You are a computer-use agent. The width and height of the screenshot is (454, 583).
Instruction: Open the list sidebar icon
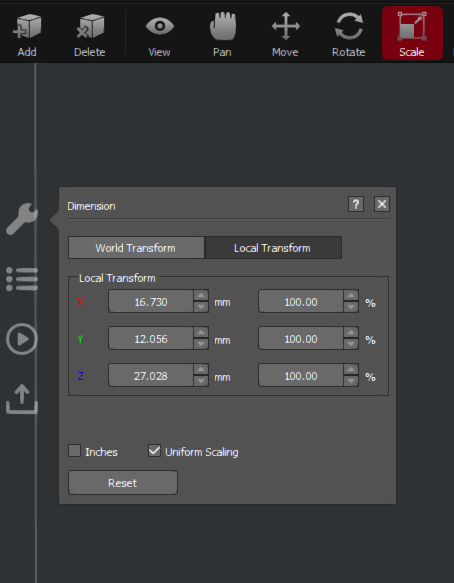(22, 279)
